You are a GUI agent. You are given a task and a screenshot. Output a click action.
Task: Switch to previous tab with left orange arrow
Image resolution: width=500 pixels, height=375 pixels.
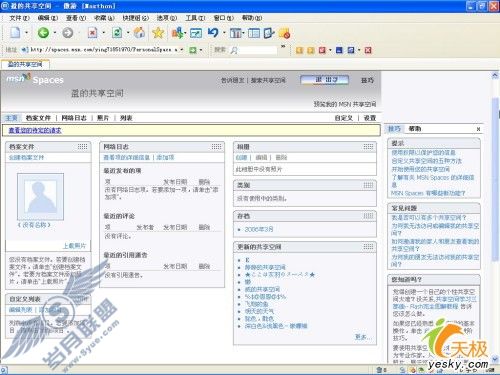(299, 50)
